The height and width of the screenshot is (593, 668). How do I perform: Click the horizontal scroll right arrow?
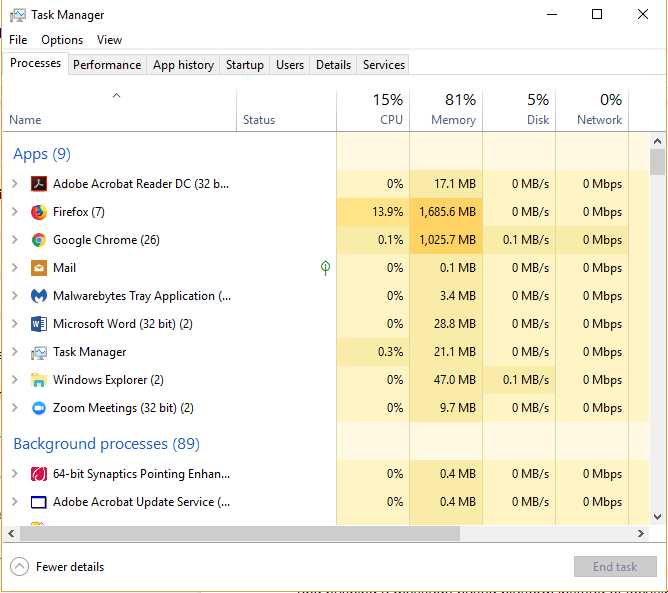(x=640, y=533)
